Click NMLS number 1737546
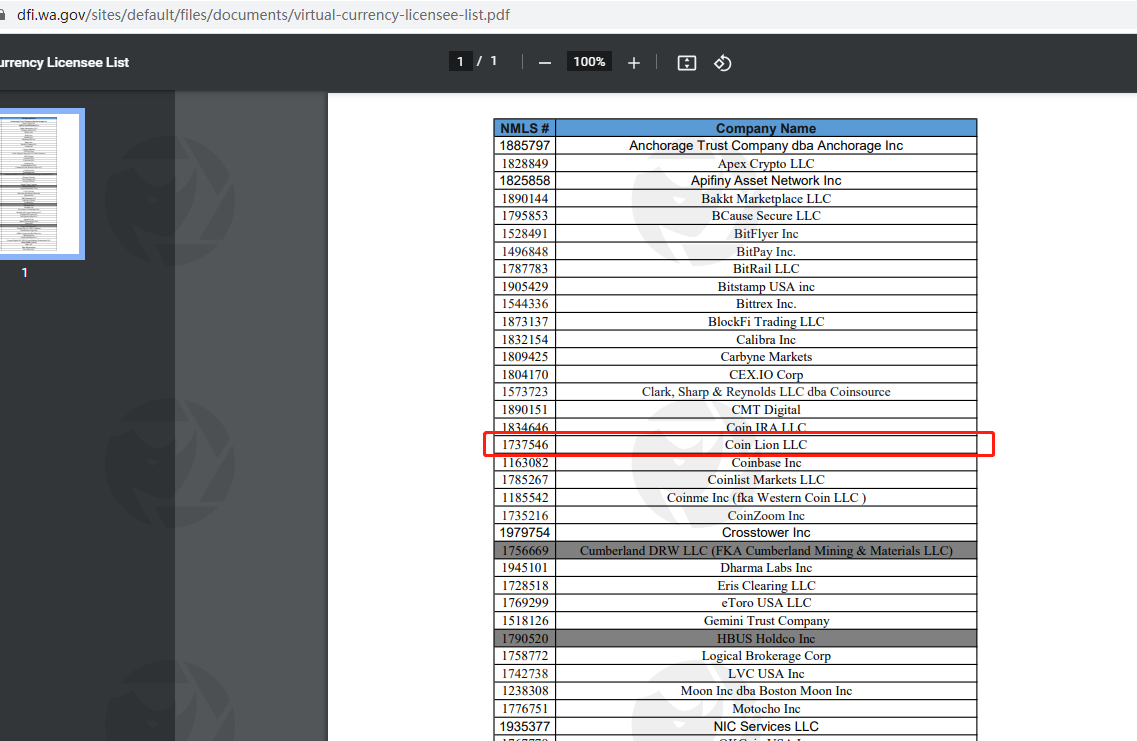The height and width of the screenshot is (741, 1137). point(524,445)
